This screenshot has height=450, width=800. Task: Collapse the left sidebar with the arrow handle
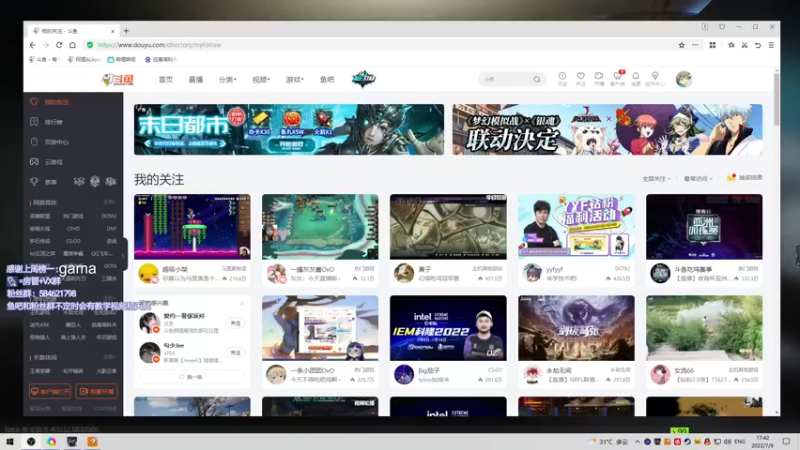click(123, 255)
